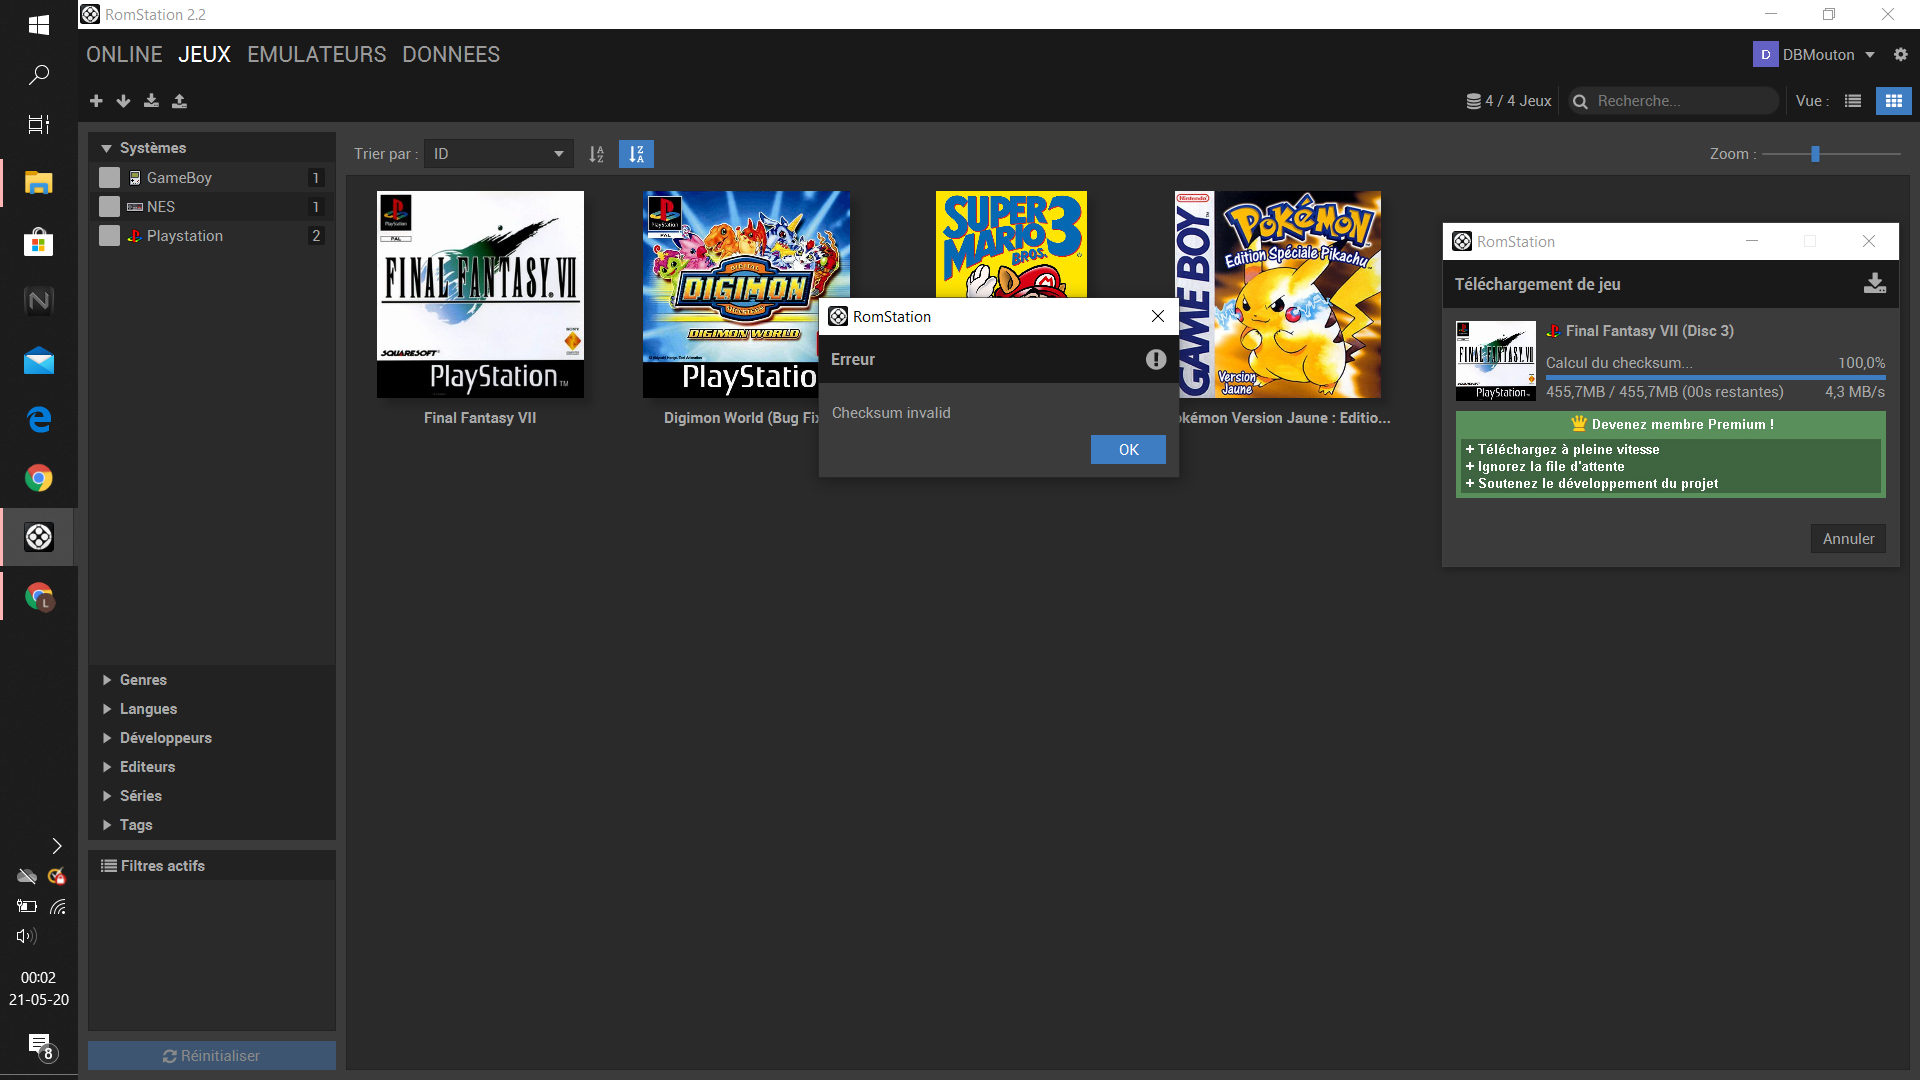The image size is (1920, 1080).
Task: Click the volume tray icon
Action: pos(27,936)
